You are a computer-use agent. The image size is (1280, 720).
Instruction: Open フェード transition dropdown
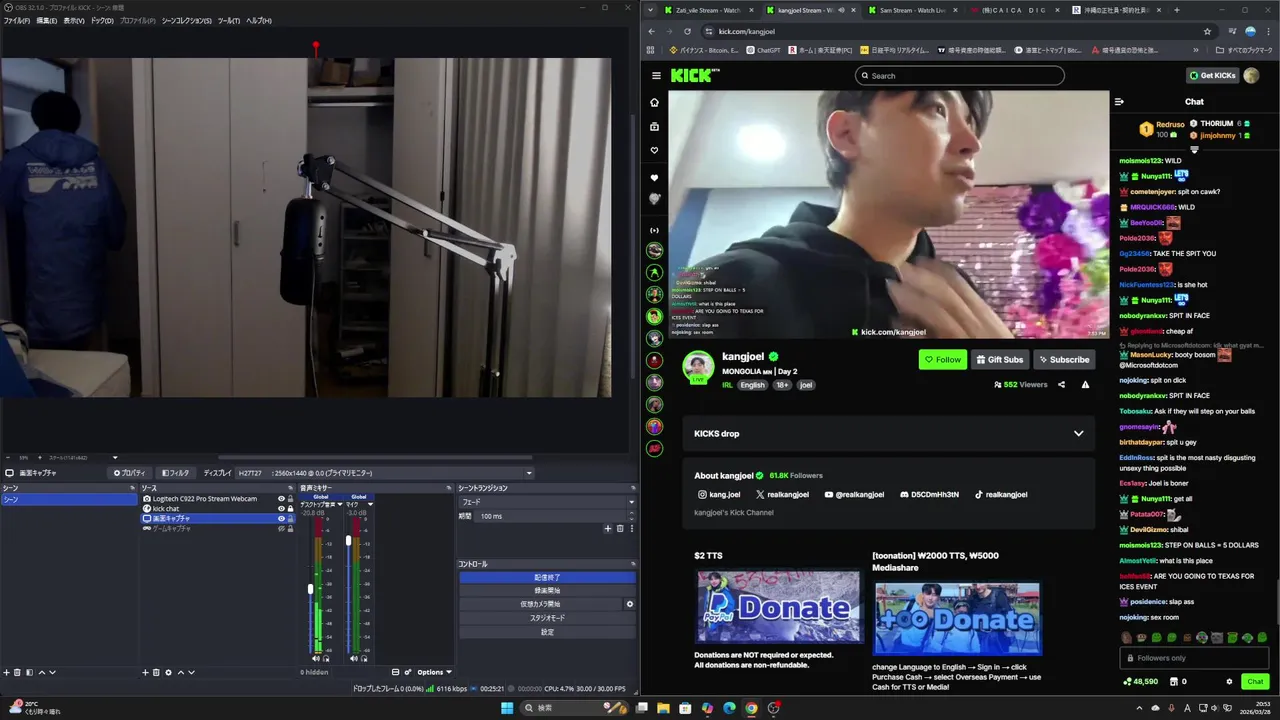(x=546, y=502)
